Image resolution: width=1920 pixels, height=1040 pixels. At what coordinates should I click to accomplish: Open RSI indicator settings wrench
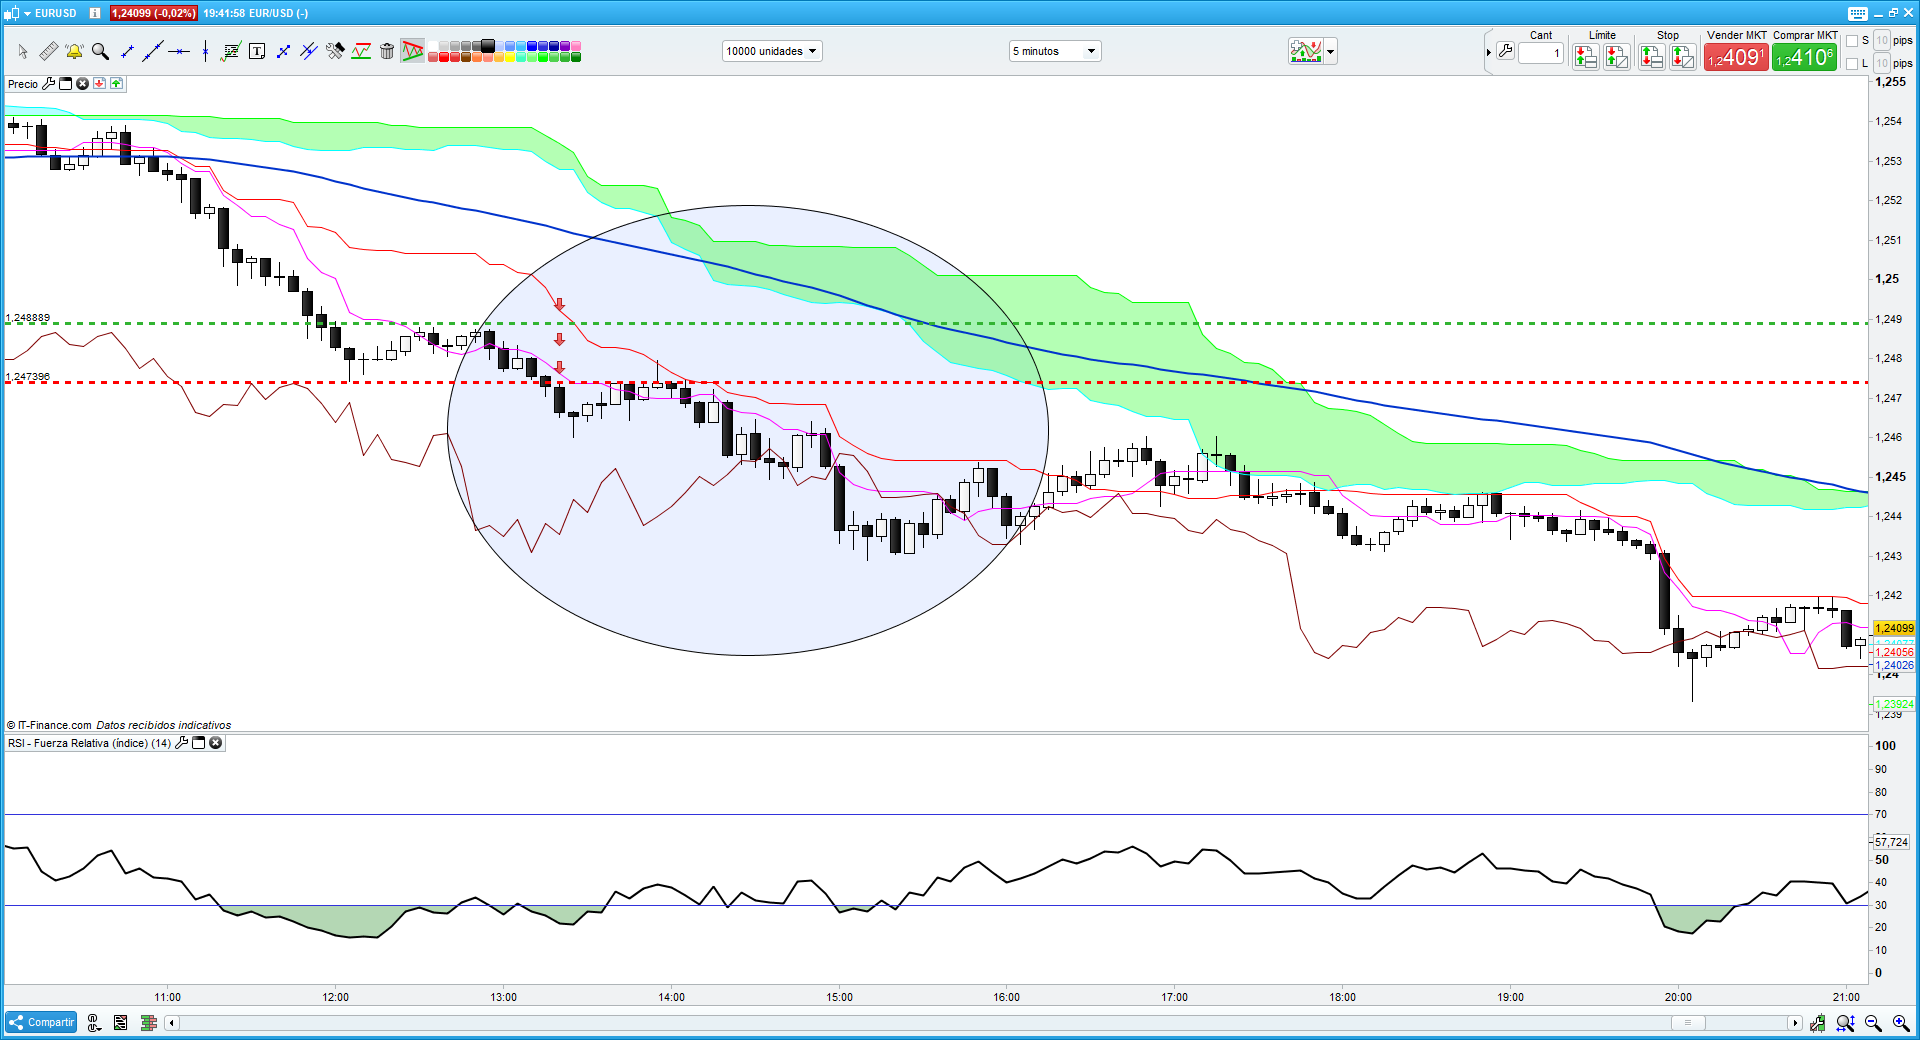(x=182, y=743)
